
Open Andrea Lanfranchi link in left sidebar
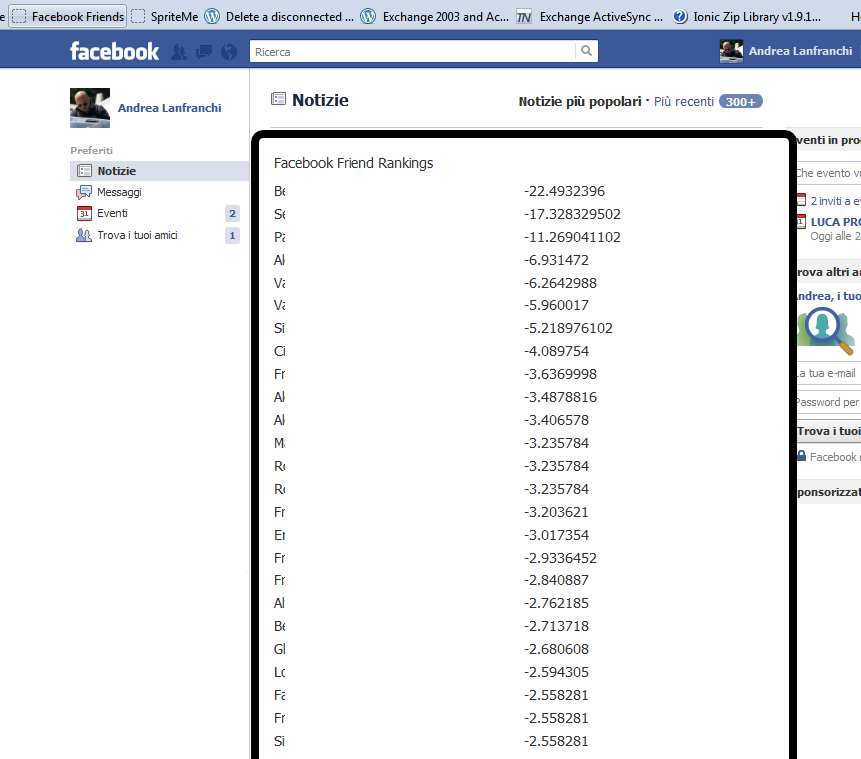point(170,108)
